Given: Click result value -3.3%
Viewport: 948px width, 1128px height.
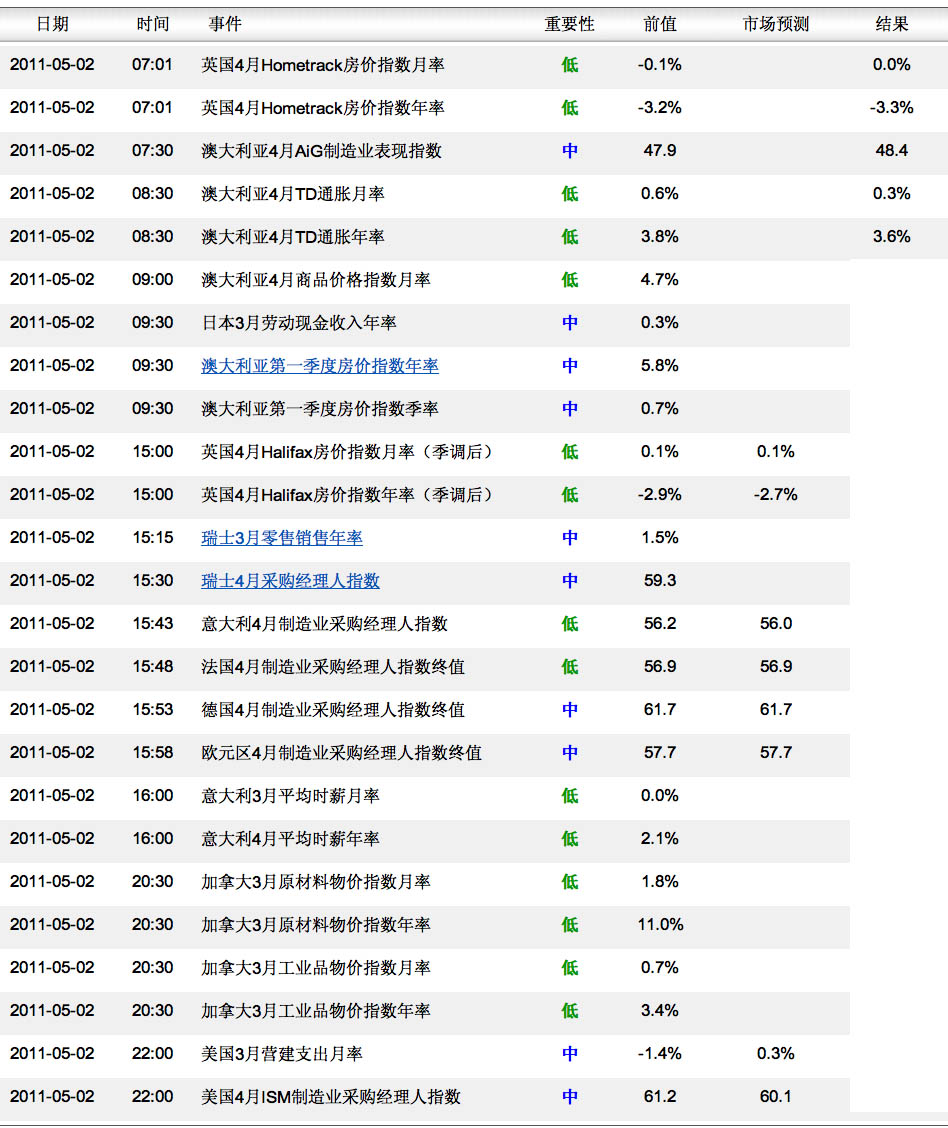Looking at the screenshot, I should coord(892,108).
